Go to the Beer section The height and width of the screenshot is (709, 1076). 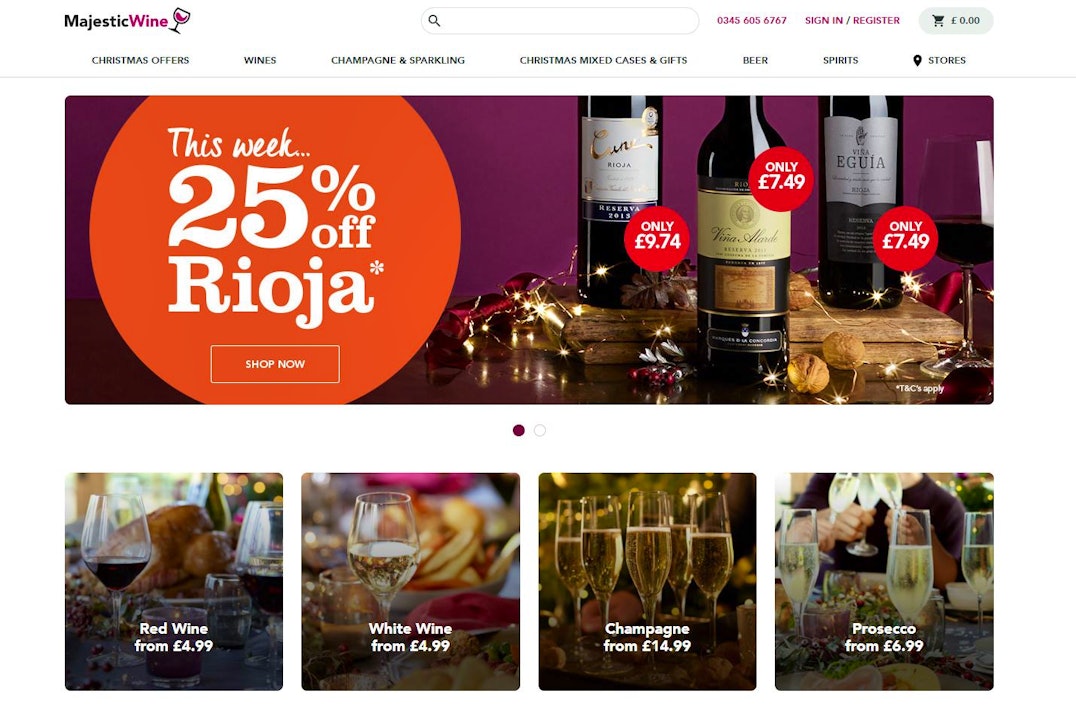tap(755, 60)
